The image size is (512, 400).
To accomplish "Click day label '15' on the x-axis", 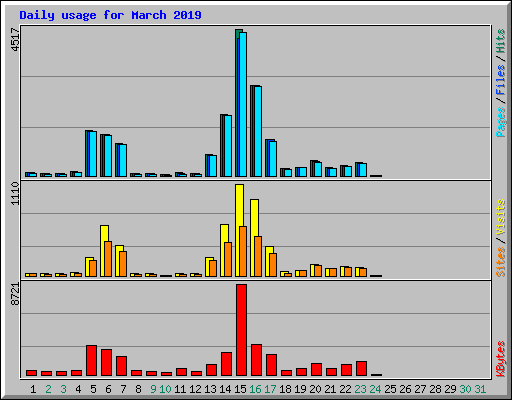I will point(240,389).
